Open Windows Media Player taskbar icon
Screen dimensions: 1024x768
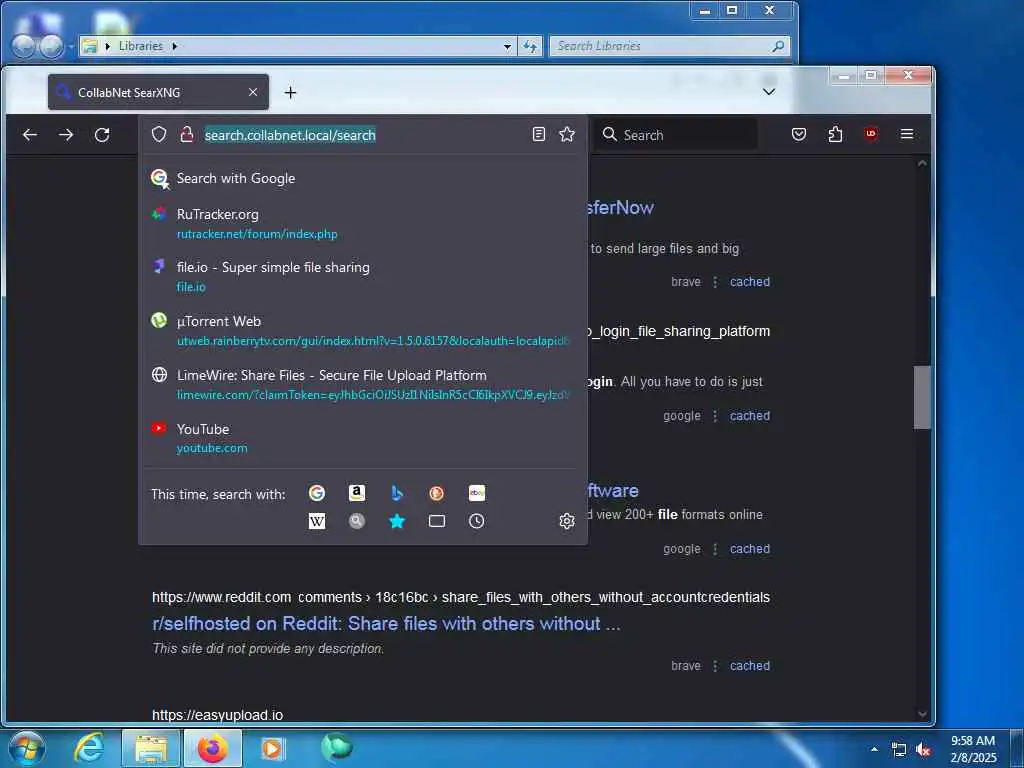click(272, 749)
